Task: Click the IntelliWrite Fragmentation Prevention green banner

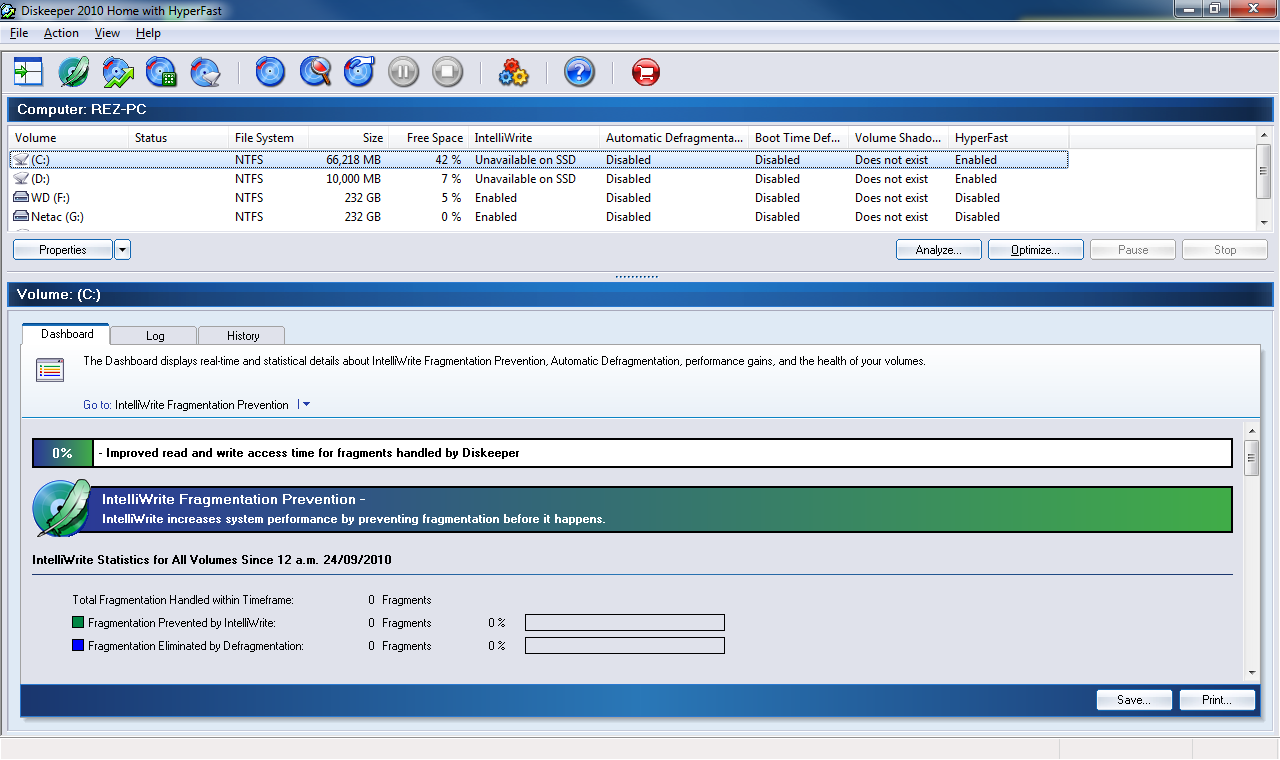Action: (x=663, y=509)
